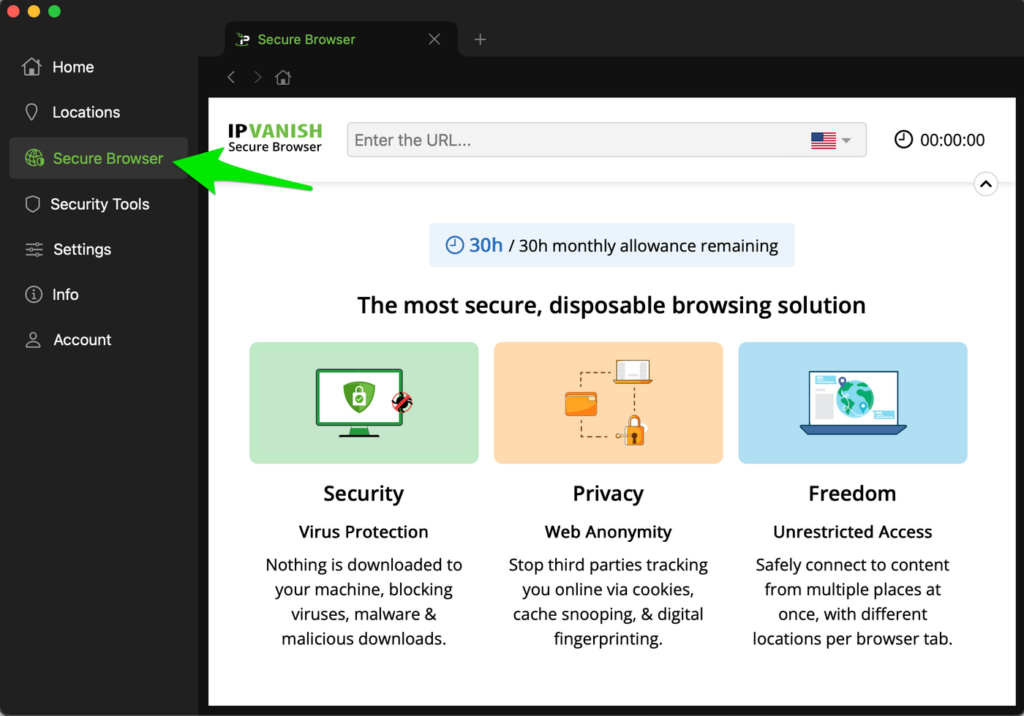
Task: Collapse the header with chevron-up button
Action: (x=985, y=184)
